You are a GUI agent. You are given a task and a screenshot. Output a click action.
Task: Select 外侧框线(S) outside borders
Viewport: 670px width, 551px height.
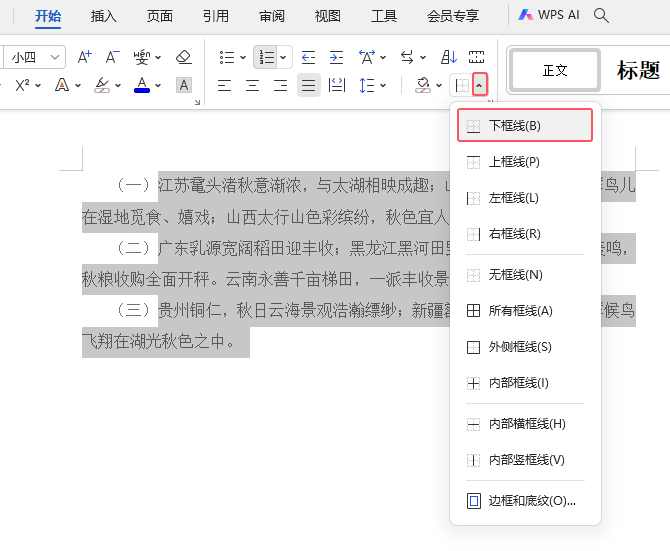click(525, 347)
